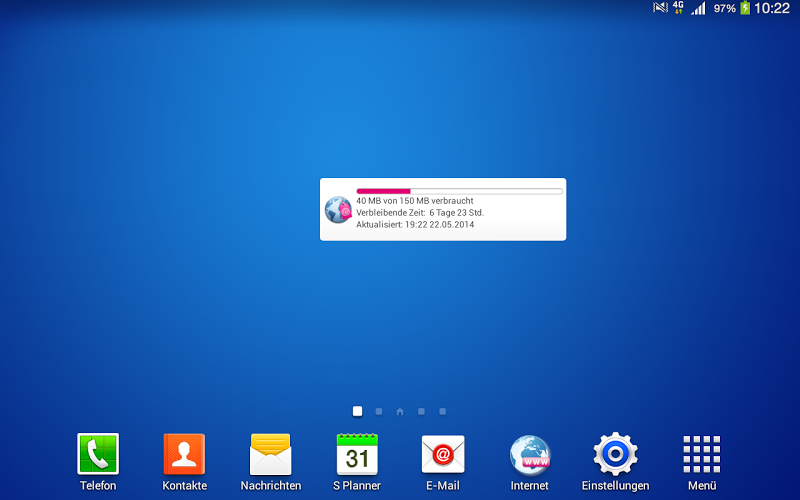The image size is (800, 500).
Task: Jump to the home page indicator
Action: tap(400, 411)
